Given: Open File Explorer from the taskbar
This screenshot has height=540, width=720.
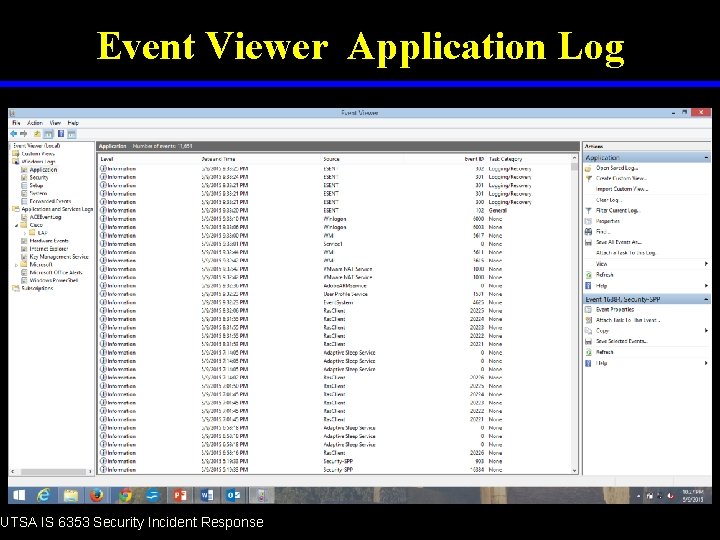Looking at the screenshot, I should (71, 495).
